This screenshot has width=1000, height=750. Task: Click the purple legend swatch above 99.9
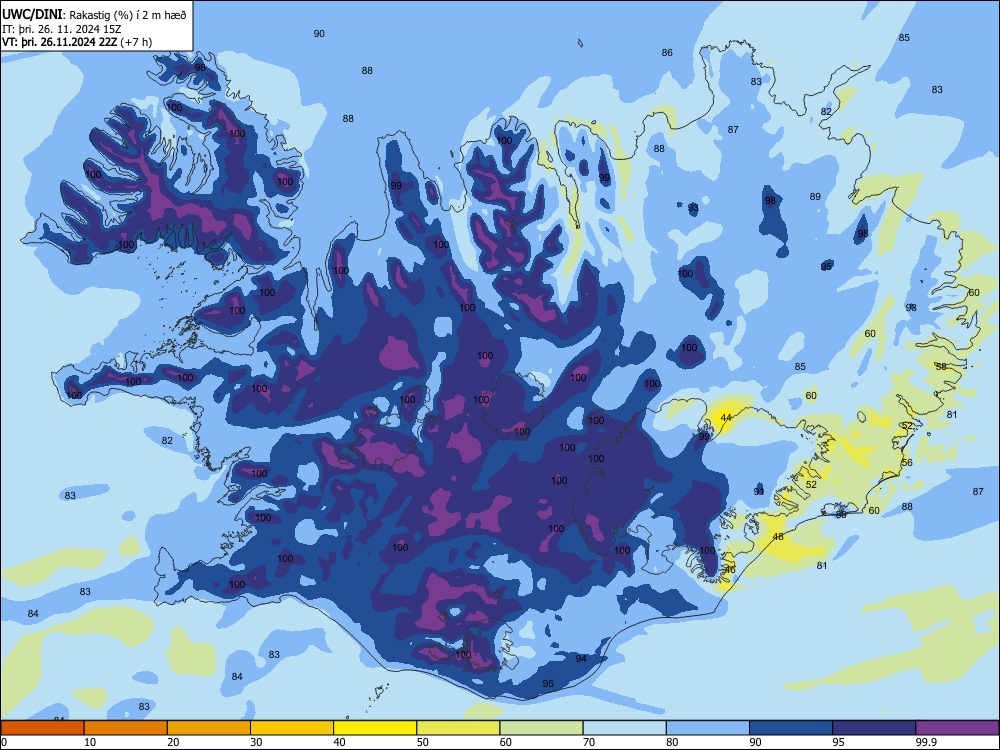[957, 728]
